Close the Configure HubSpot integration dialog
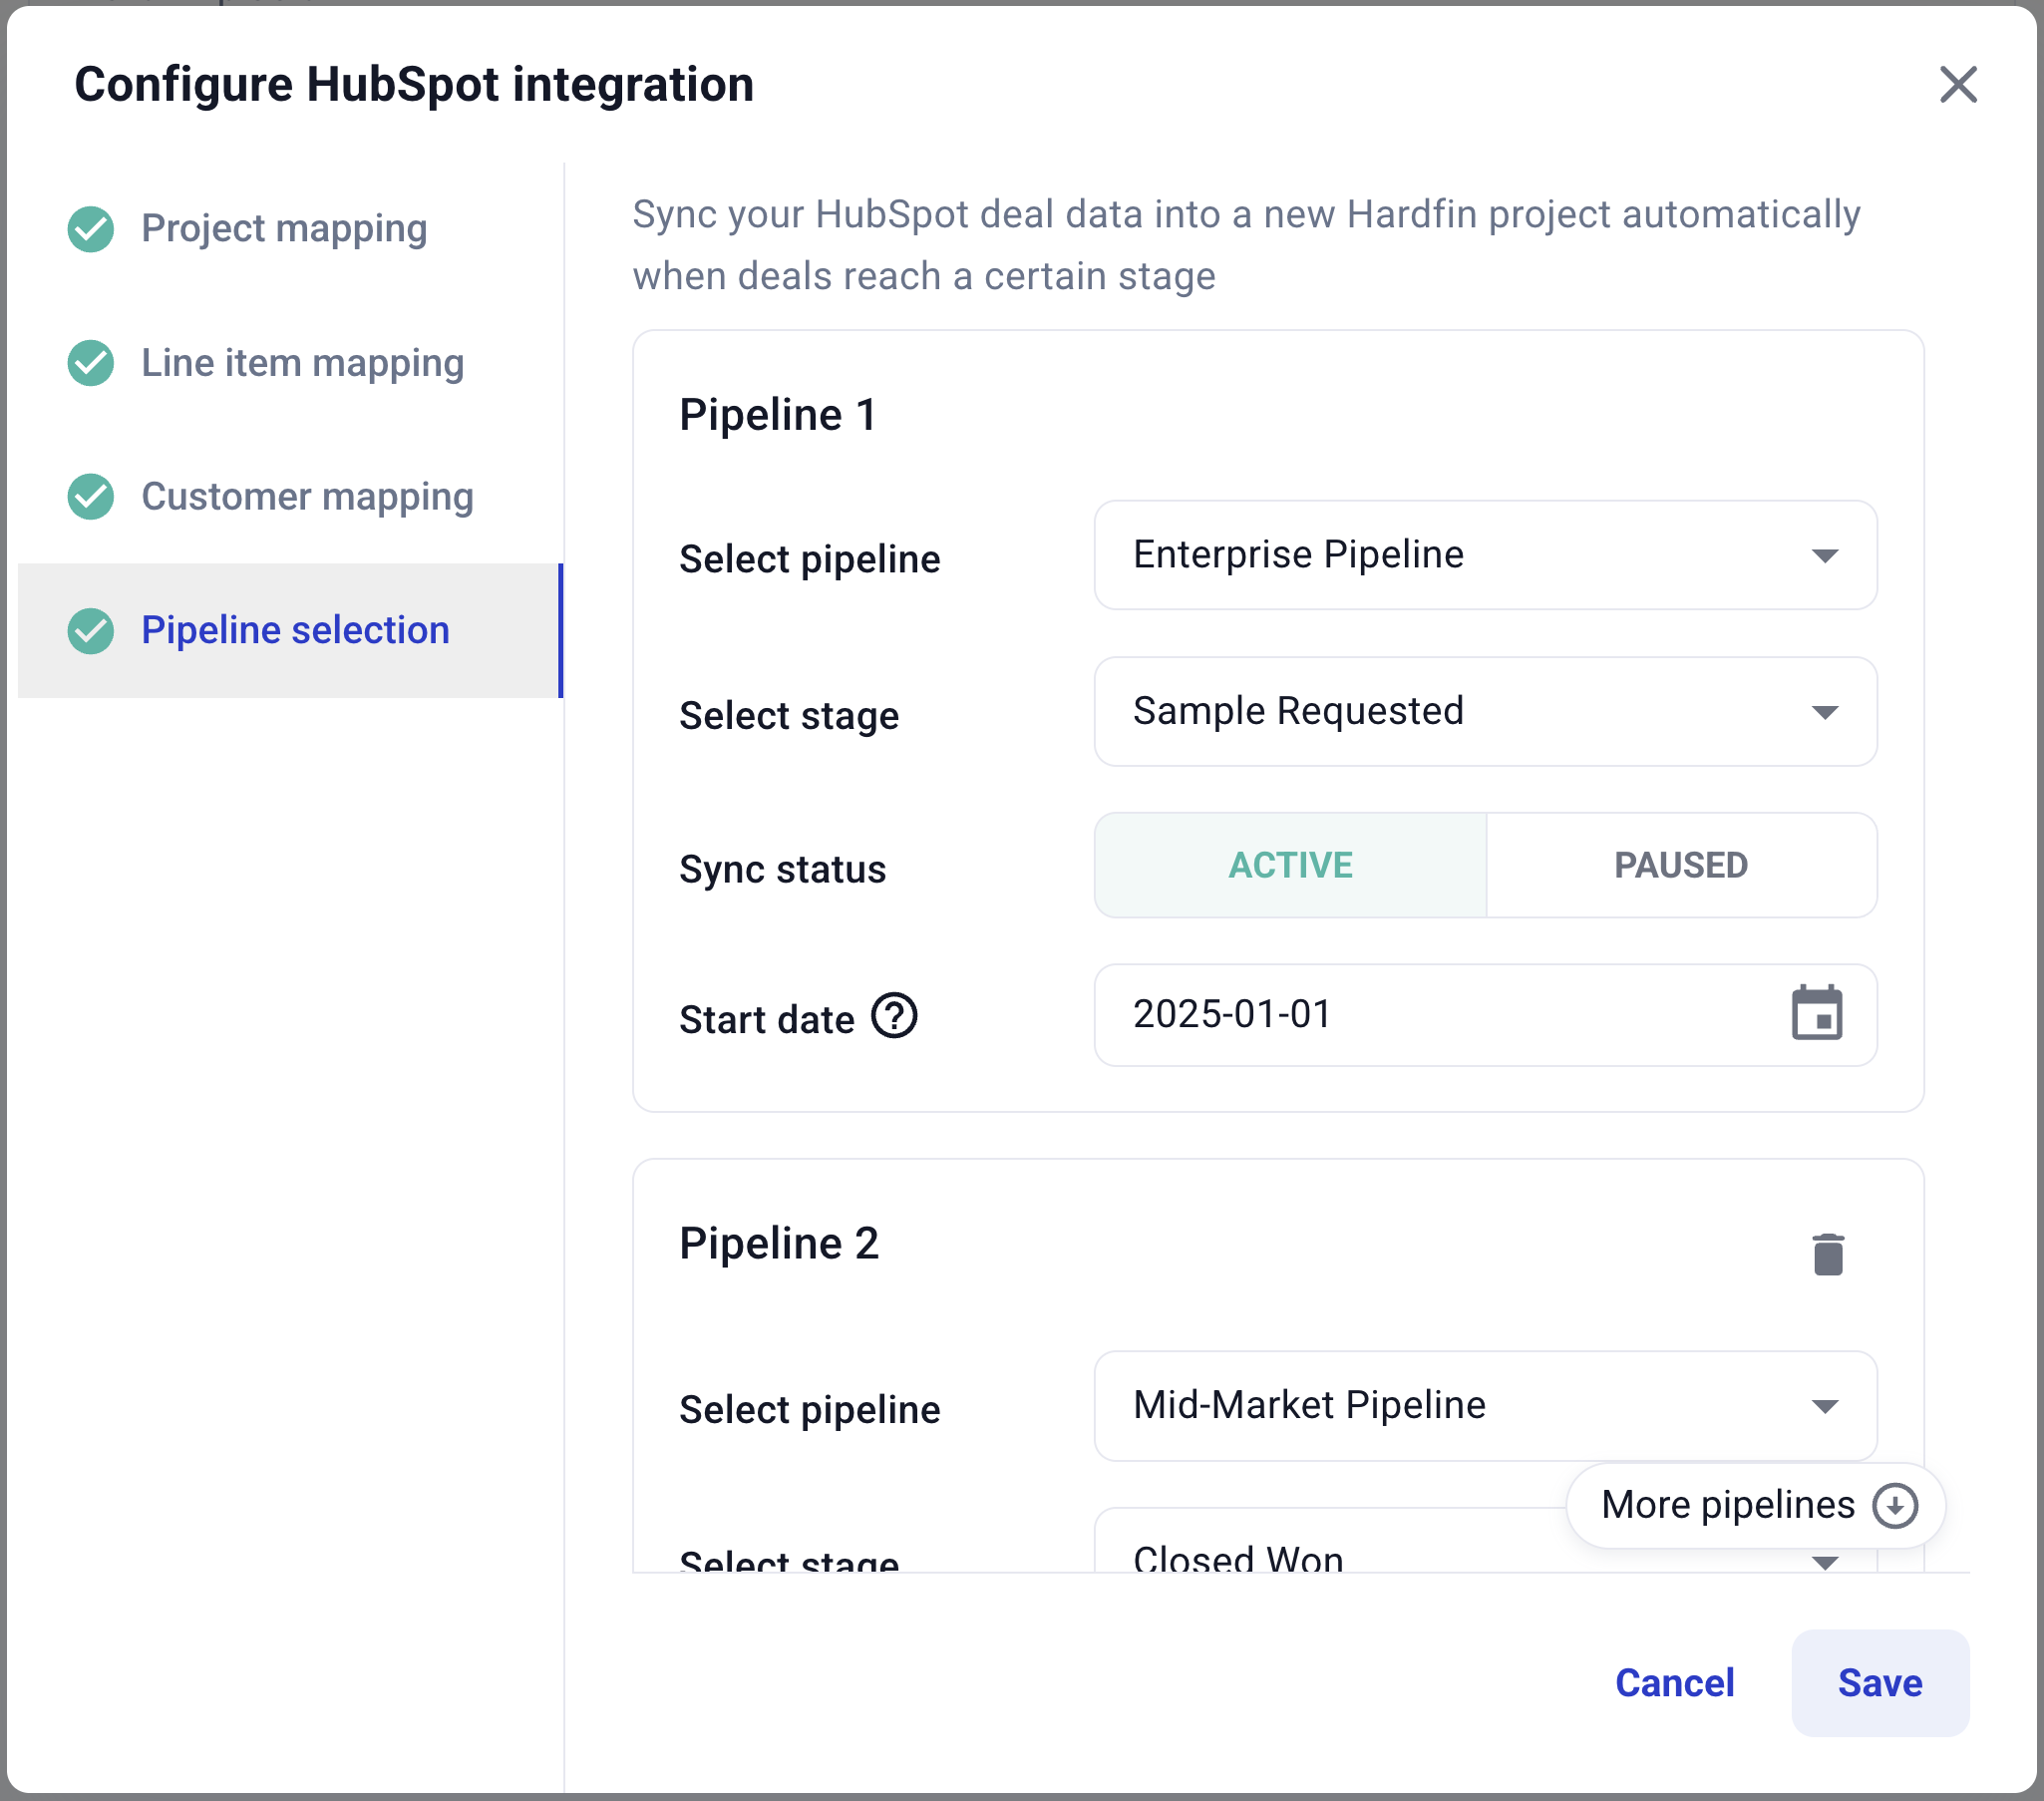 [x=1957, y=84]
